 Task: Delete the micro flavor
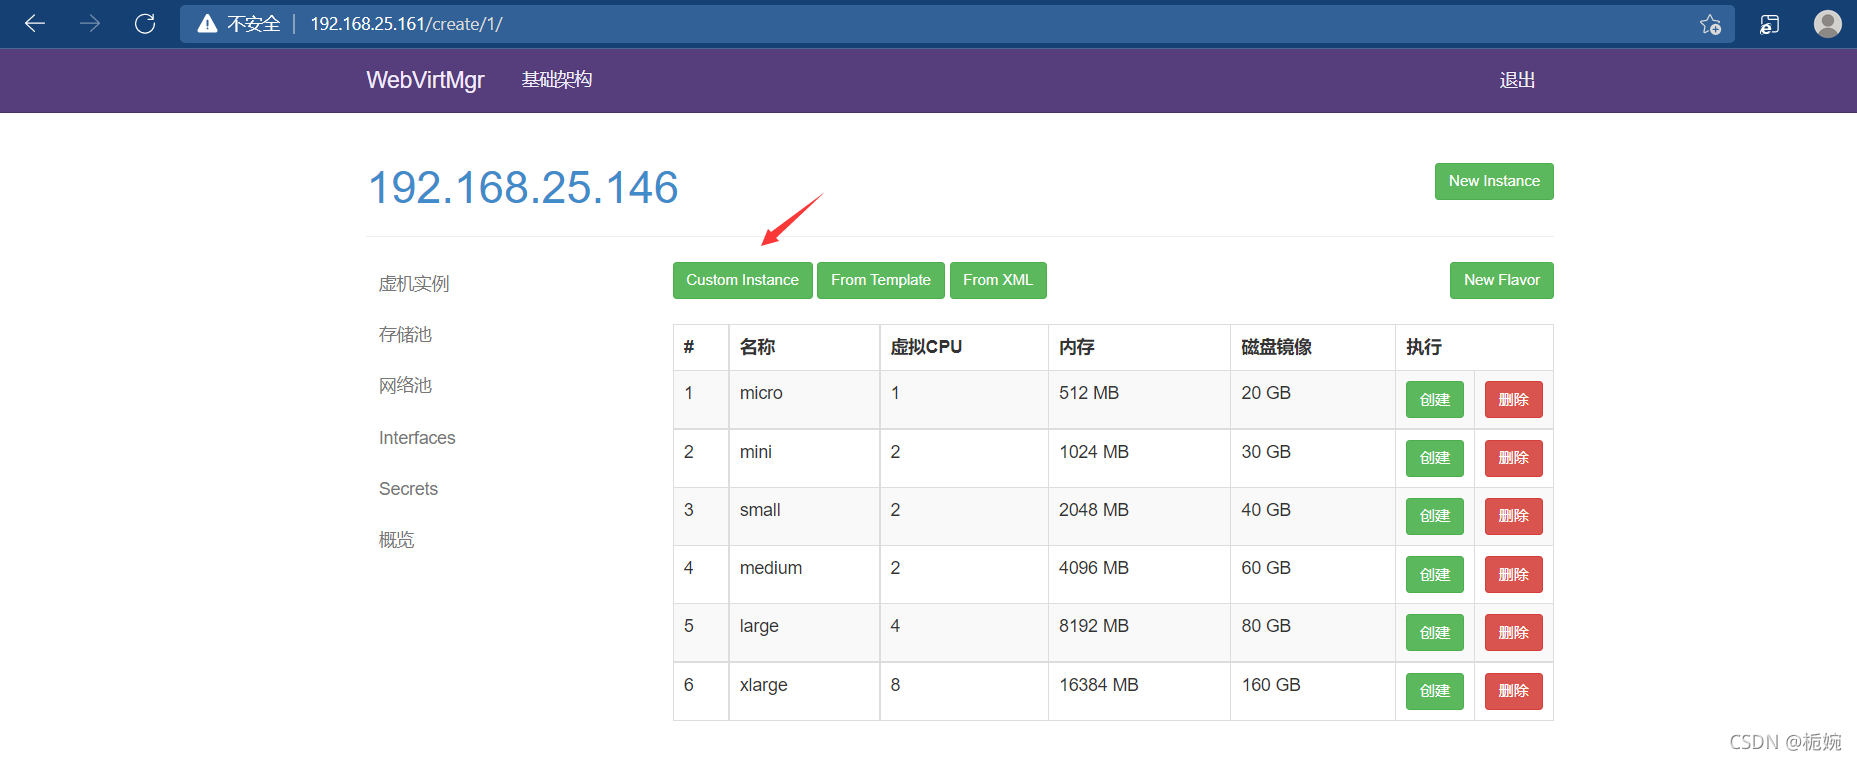1514,400
